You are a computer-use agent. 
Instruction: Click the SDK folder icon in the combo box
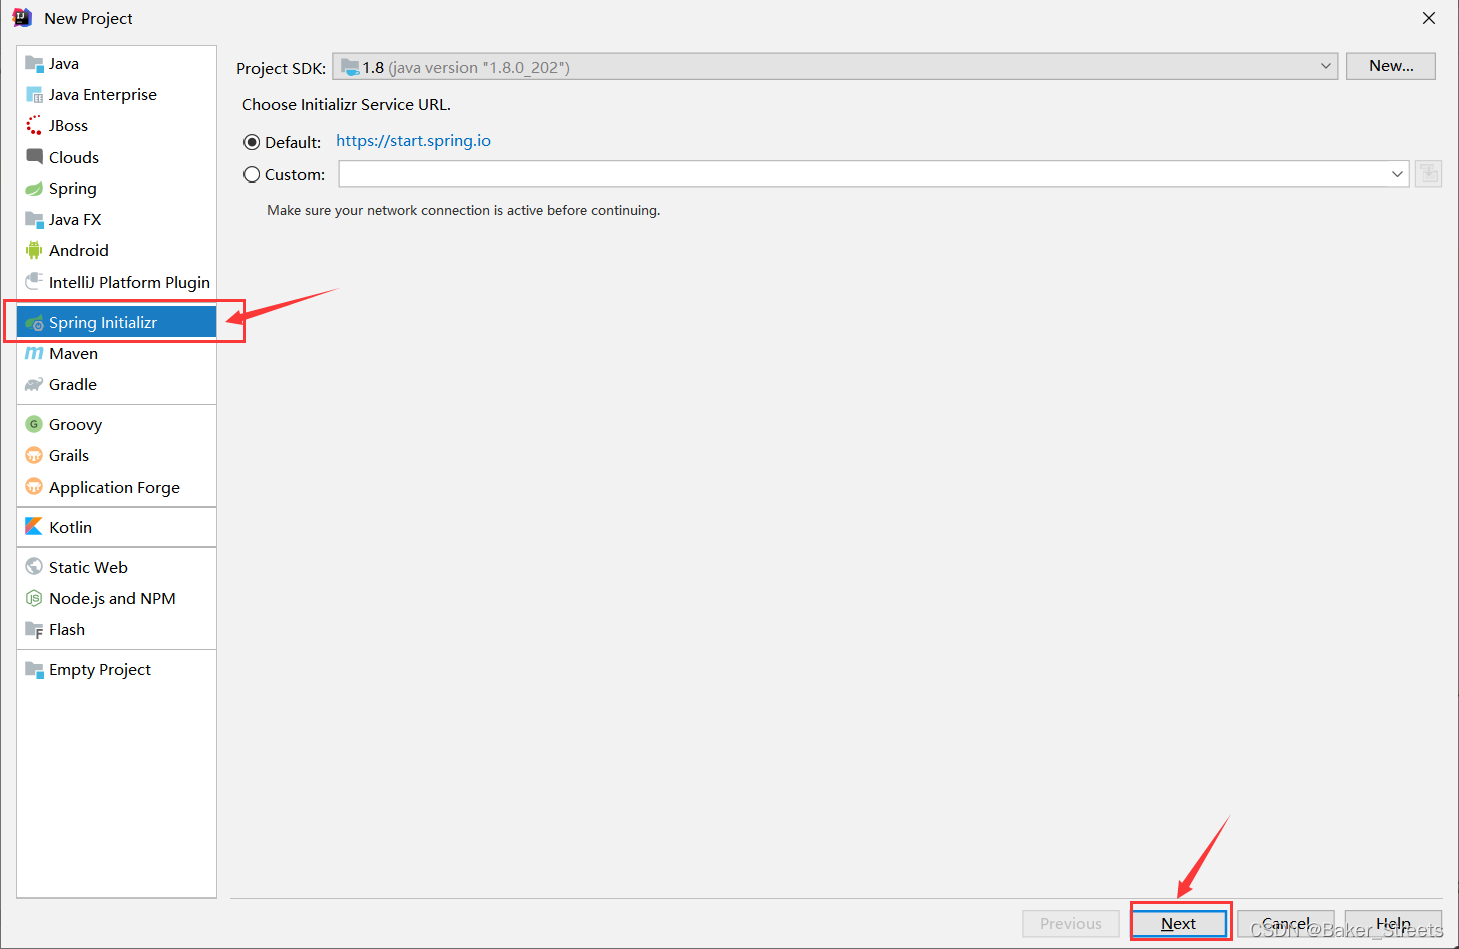coord(350,67)
